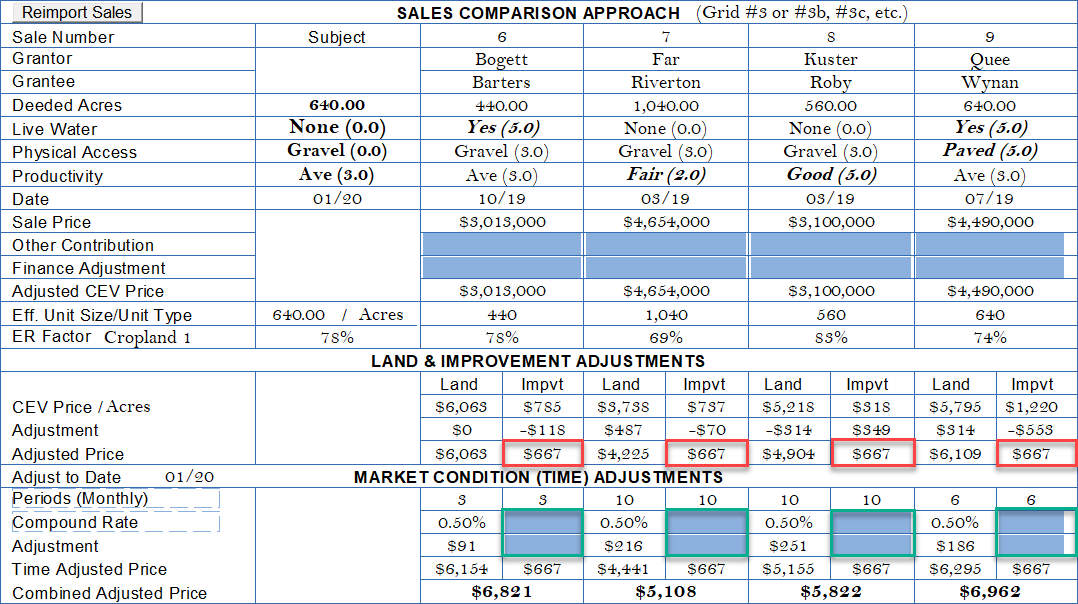Select sale 9 improvement time Adjustment blue cell
Screen dimensions: 1078x604
1036,546
